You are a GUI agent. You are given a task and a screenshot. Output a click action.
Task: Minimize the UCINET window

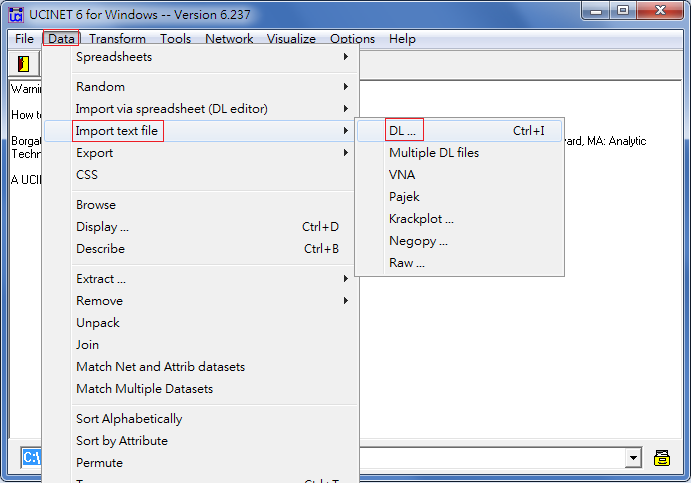tap(596, 11)
